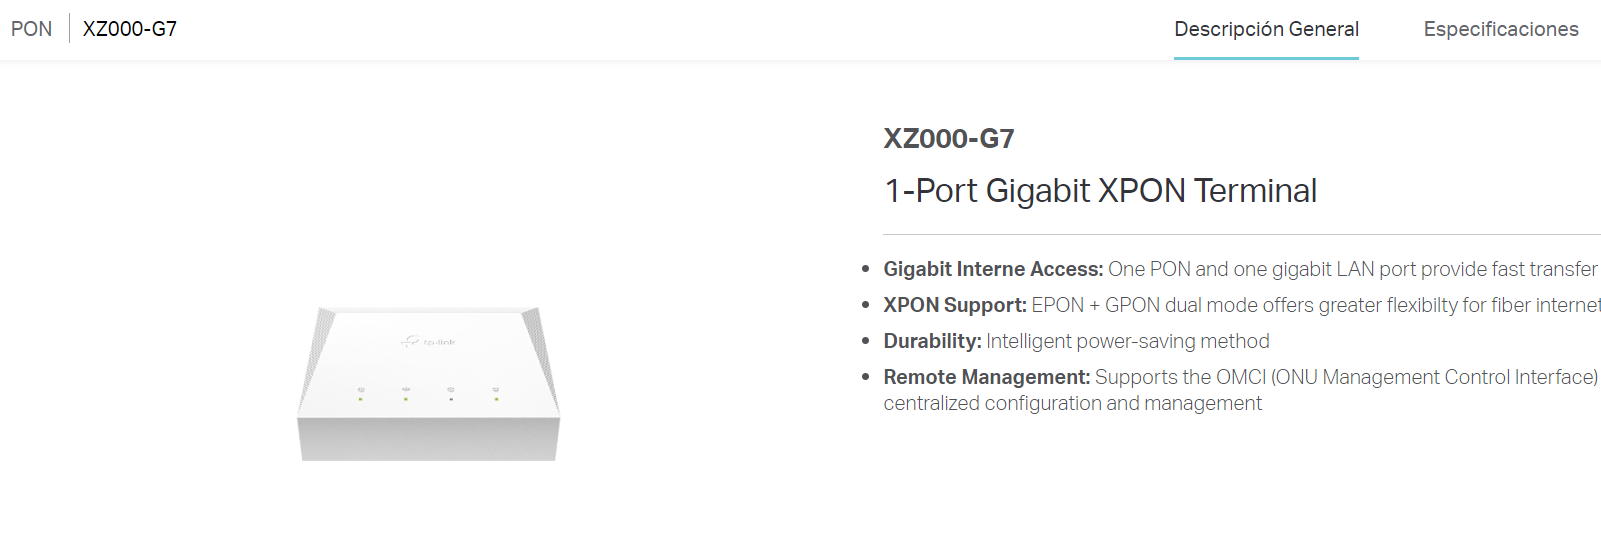Click the 1-Port Gigabit XPON Terminal title
1601x560 pixels.
pos(1101,190)
